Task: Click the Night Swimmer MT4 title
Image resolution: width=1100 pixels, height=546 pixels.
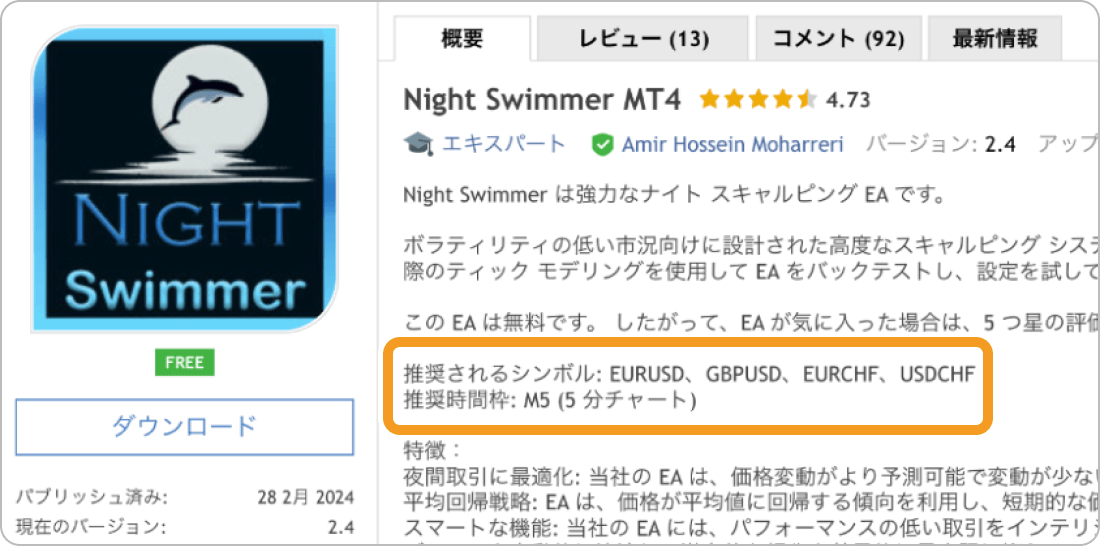Action: click(542, 100)
